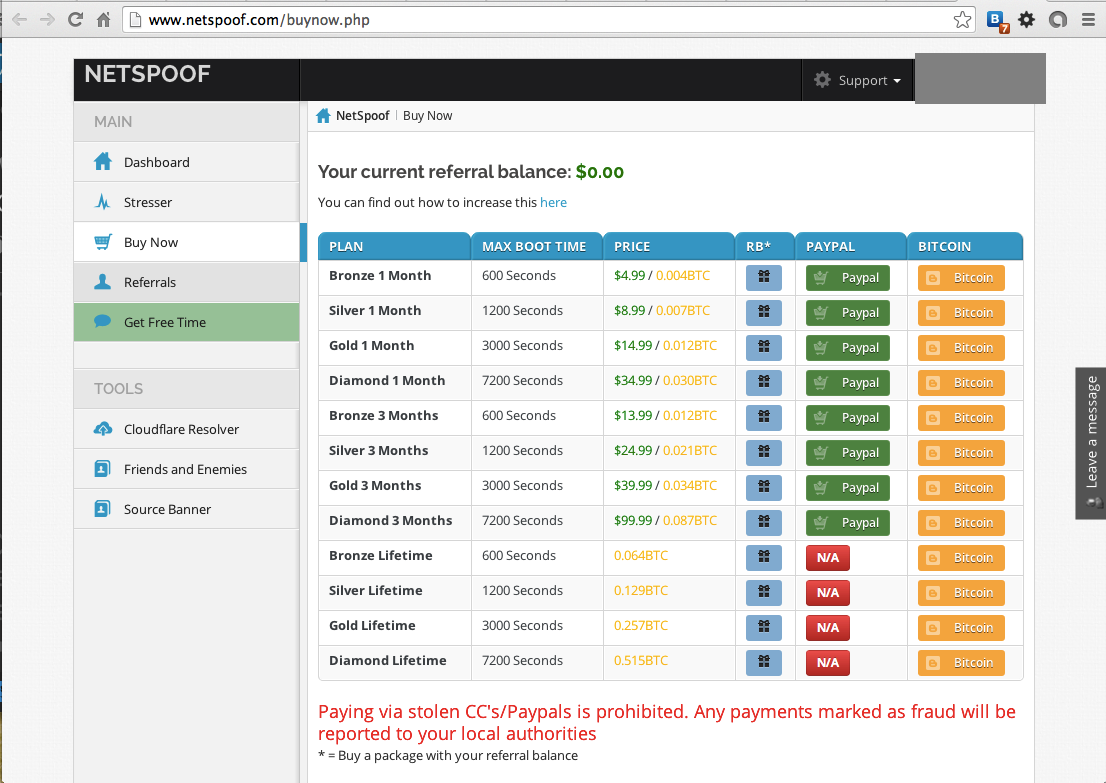Pay Silver Lifetime with Bitcoin
Screen dimensions: 1106x783
coord(961,593)
